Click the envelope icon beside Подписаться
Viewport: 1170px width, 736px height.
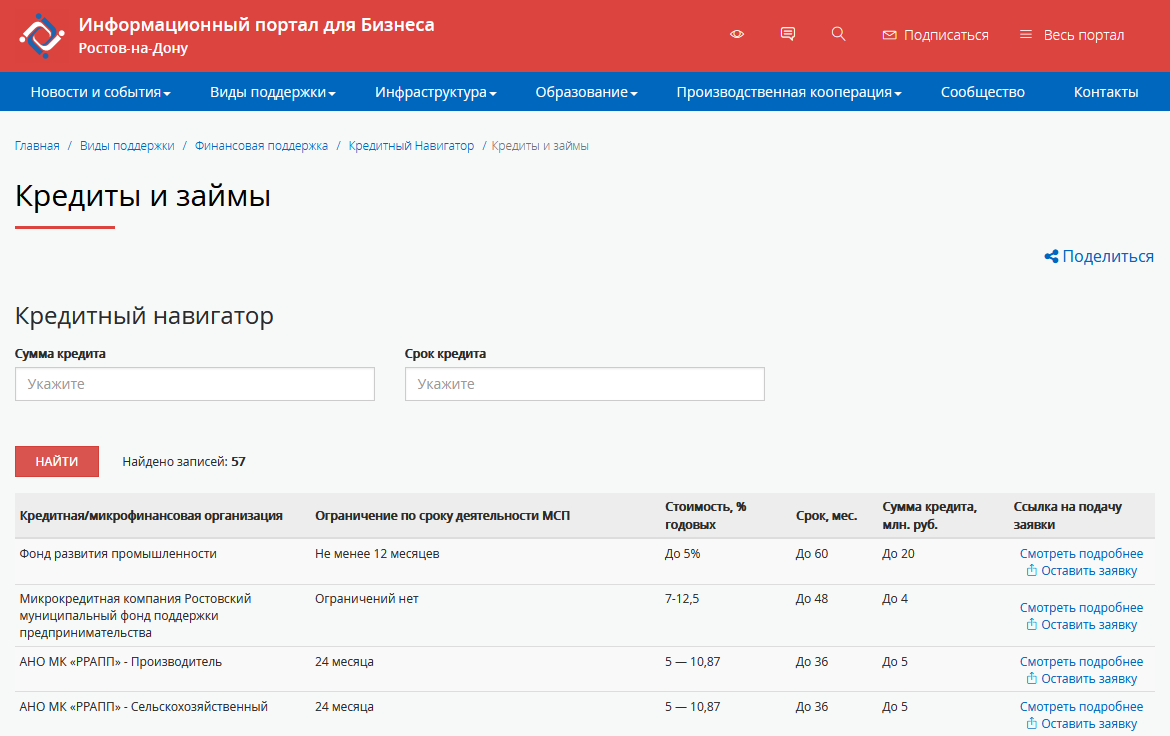(x=889, y=35)
